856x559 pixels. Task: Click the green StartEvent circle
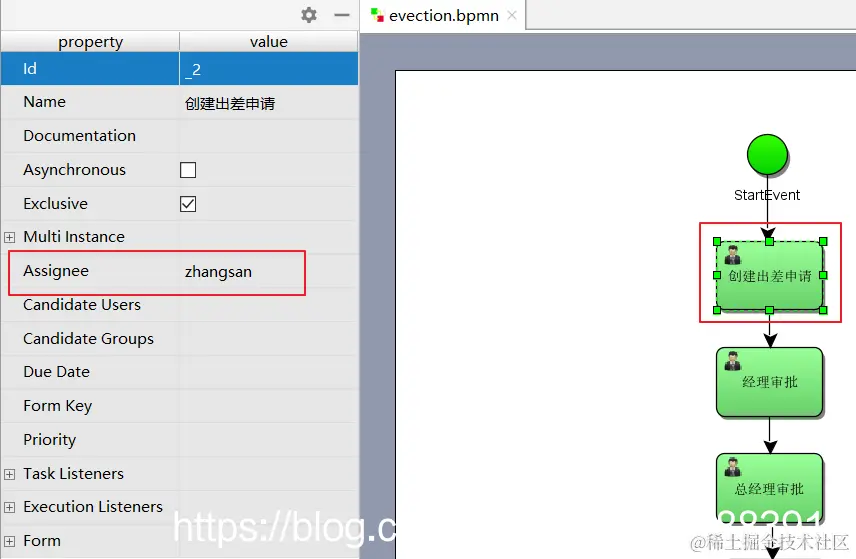[767, 155]
